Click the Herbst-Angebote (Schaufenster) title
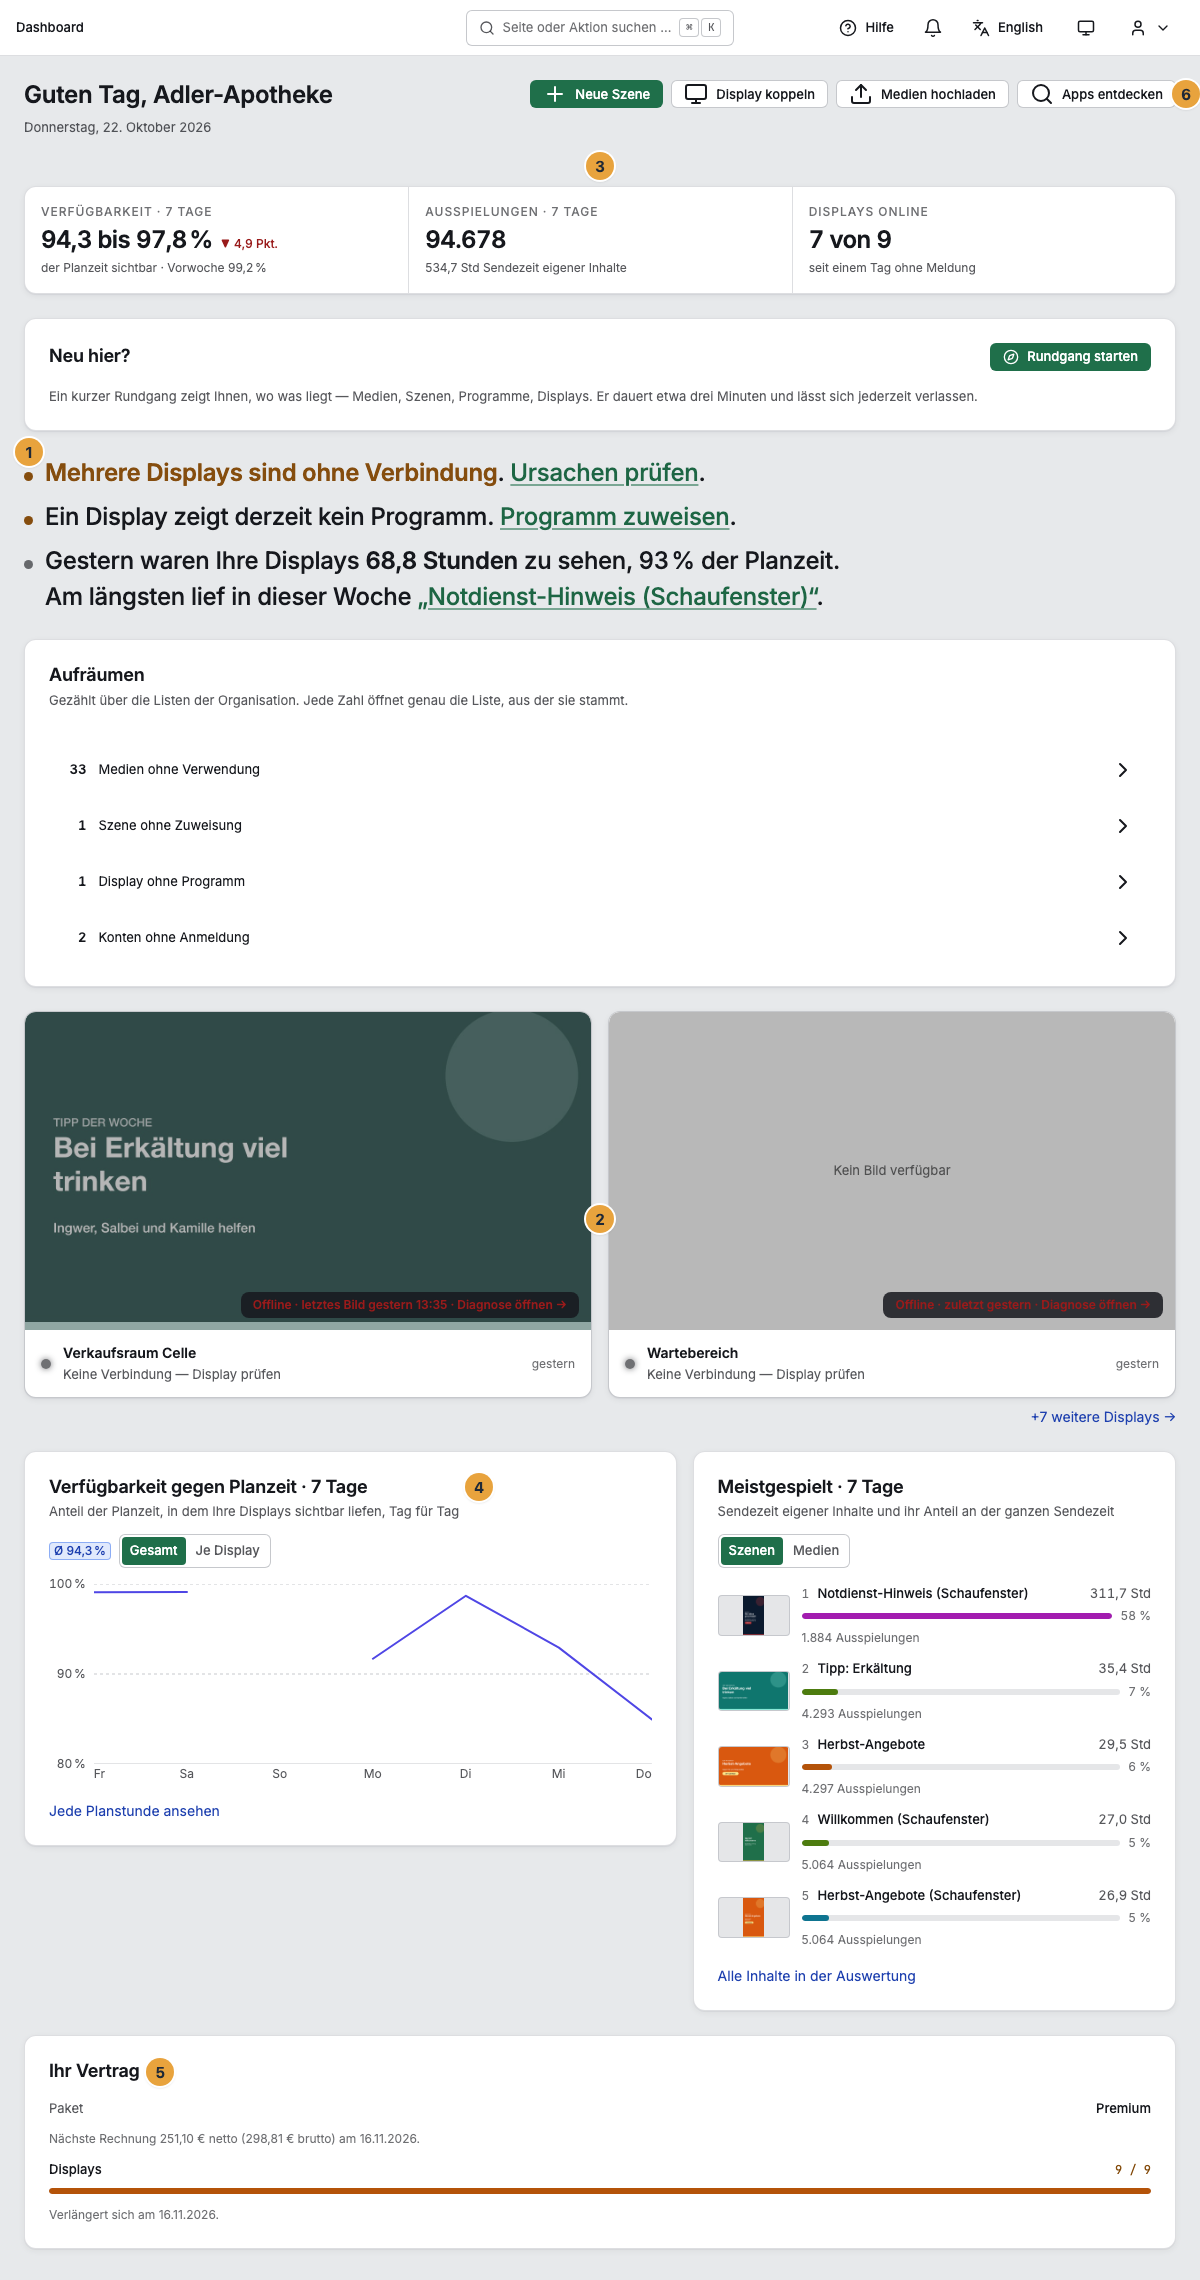This screenshot has height=2280, width=1200. click(x=919, y=1895)
